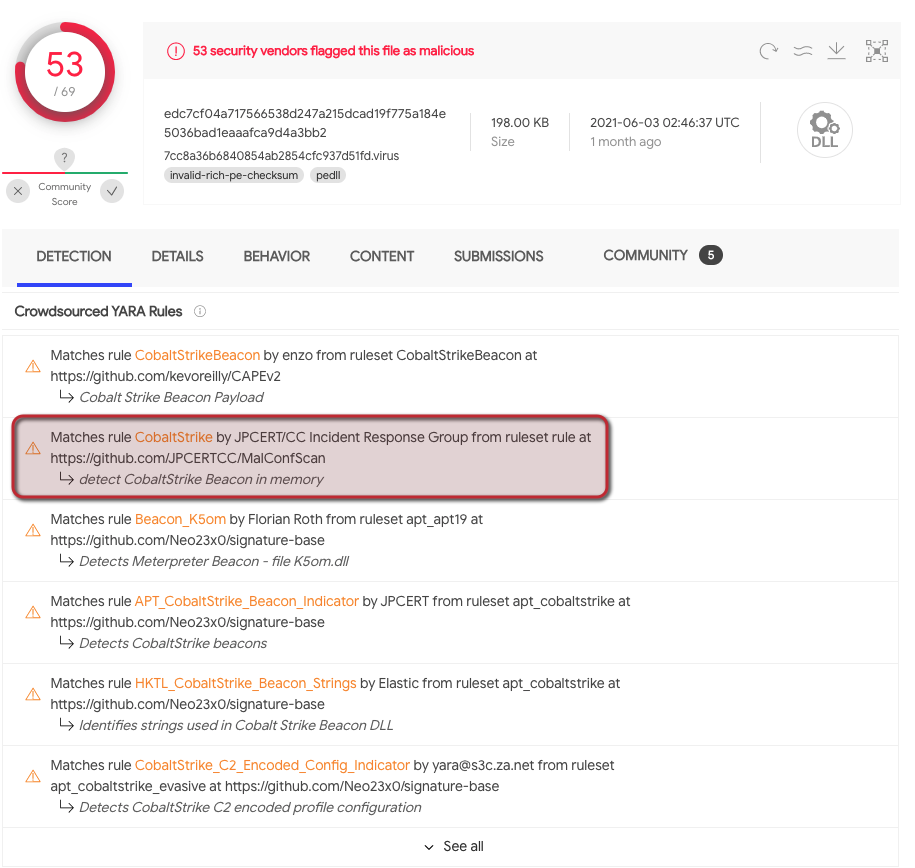Click description detect CobaltStrike Beacon in memory
The width and height of the screenshot is (915, 868).
(x=201, y=479)
